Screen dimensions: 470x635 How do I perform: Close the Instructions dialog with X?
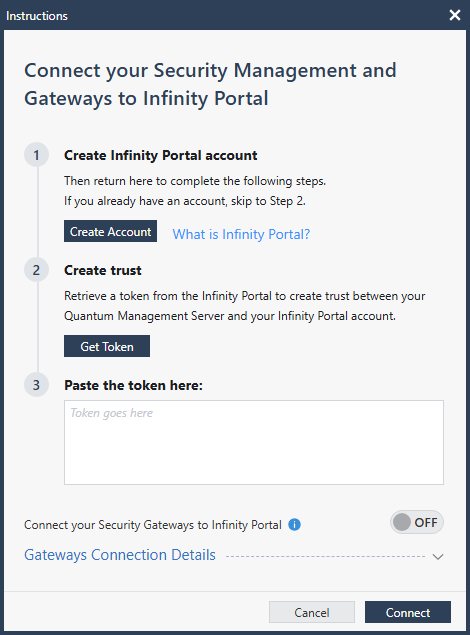455,15
